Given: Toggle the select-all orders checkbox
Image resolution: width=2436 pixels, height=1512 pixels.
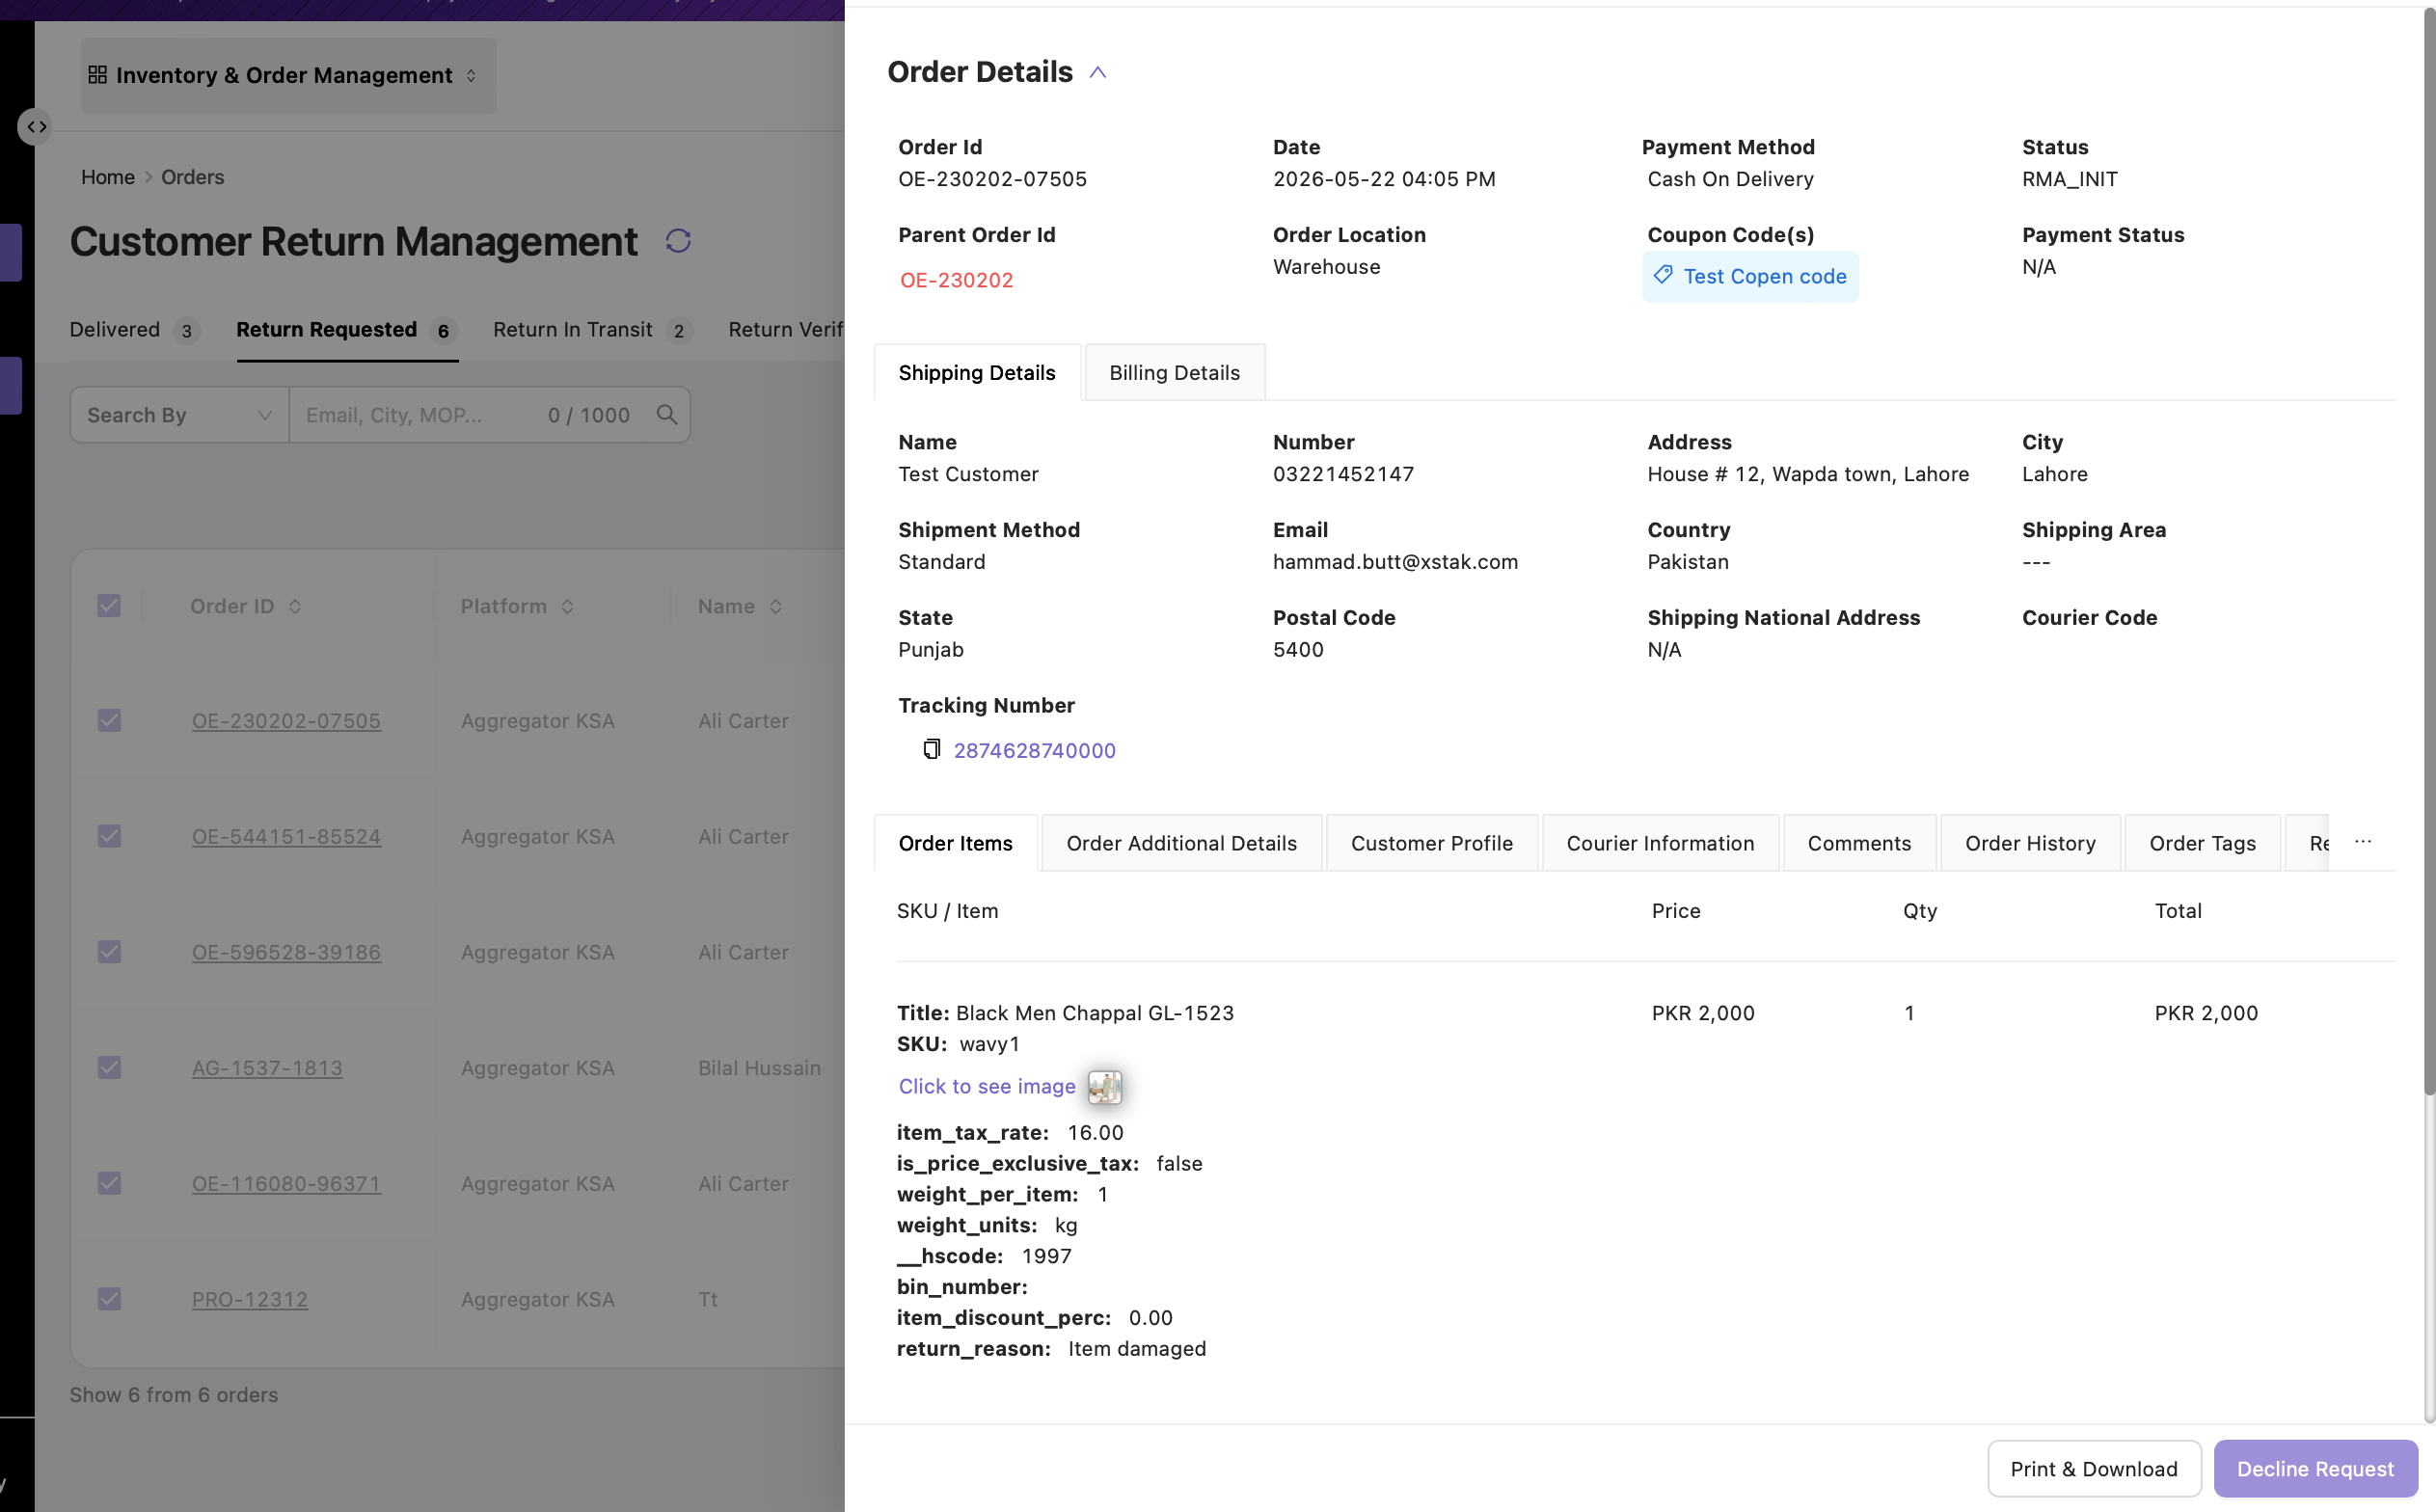Looking at the screenshot, I should (x=109, y=606).
